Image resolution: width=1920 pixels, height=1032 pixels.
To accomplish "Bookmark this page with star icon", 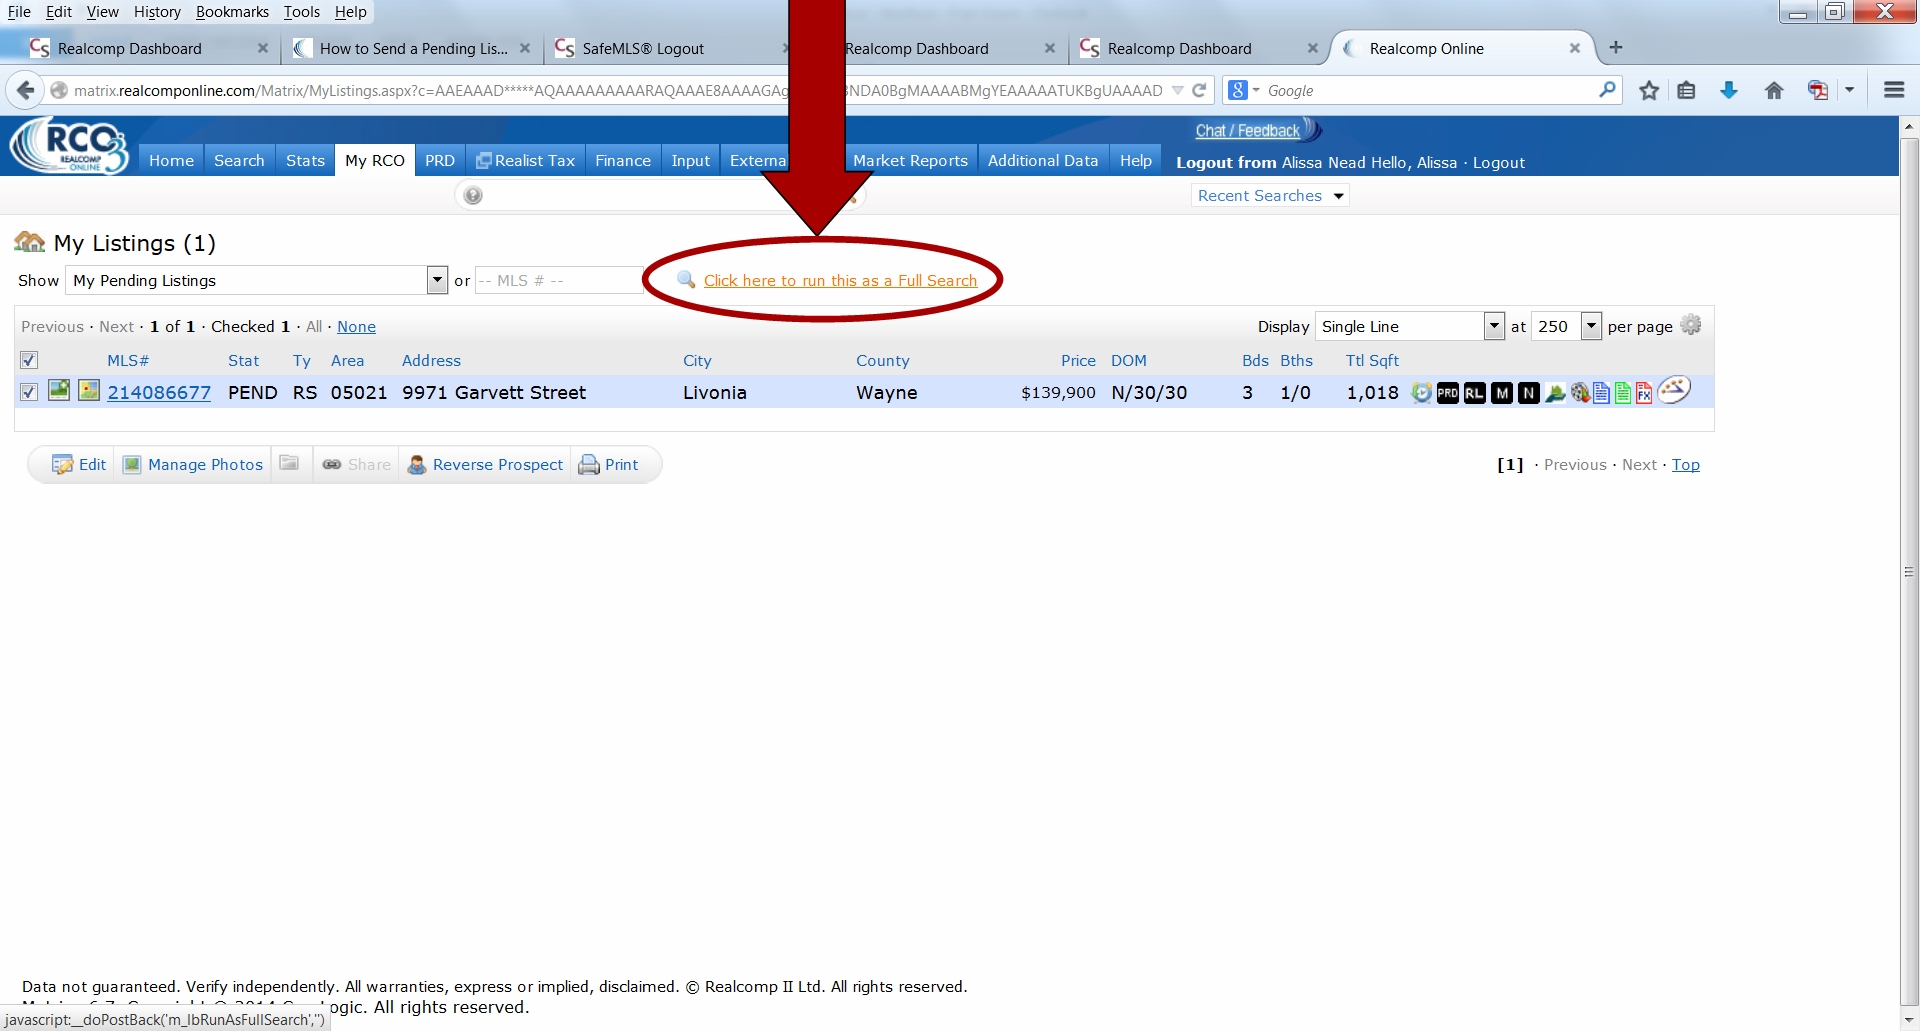I will point(1649,90).
